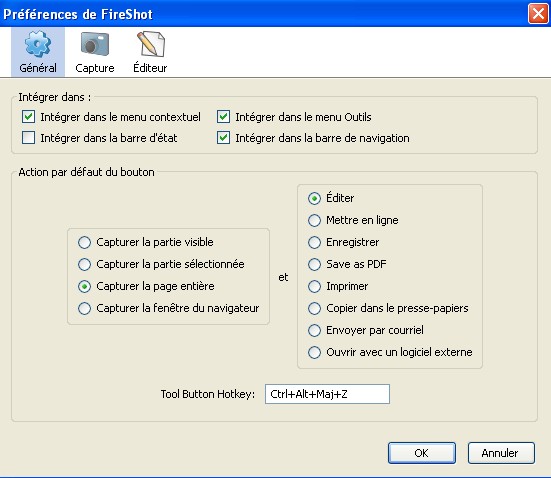Open the Éditeur preferences tab

(x=150, y=52)
